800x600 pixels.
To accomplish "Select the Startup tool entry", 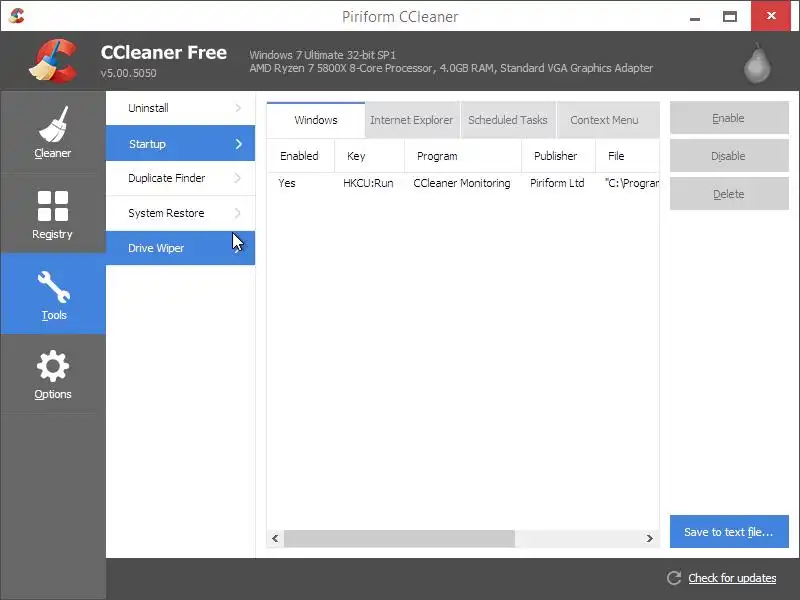I will tap(180, 144).
